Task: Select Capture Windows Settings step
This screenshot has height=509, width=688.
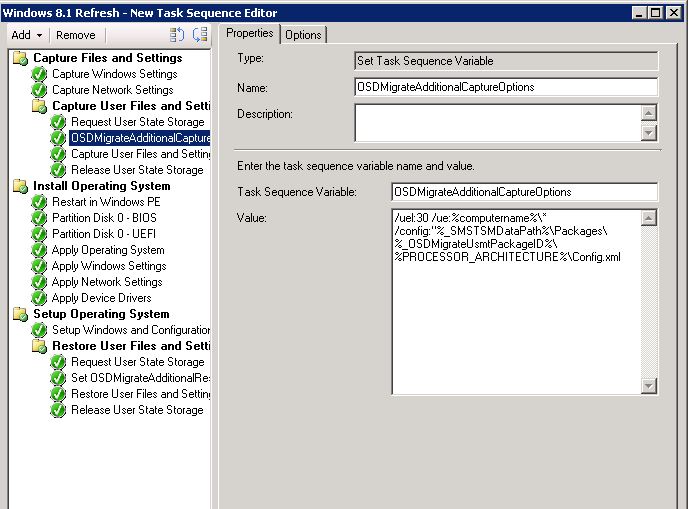Action: [115, 74]
